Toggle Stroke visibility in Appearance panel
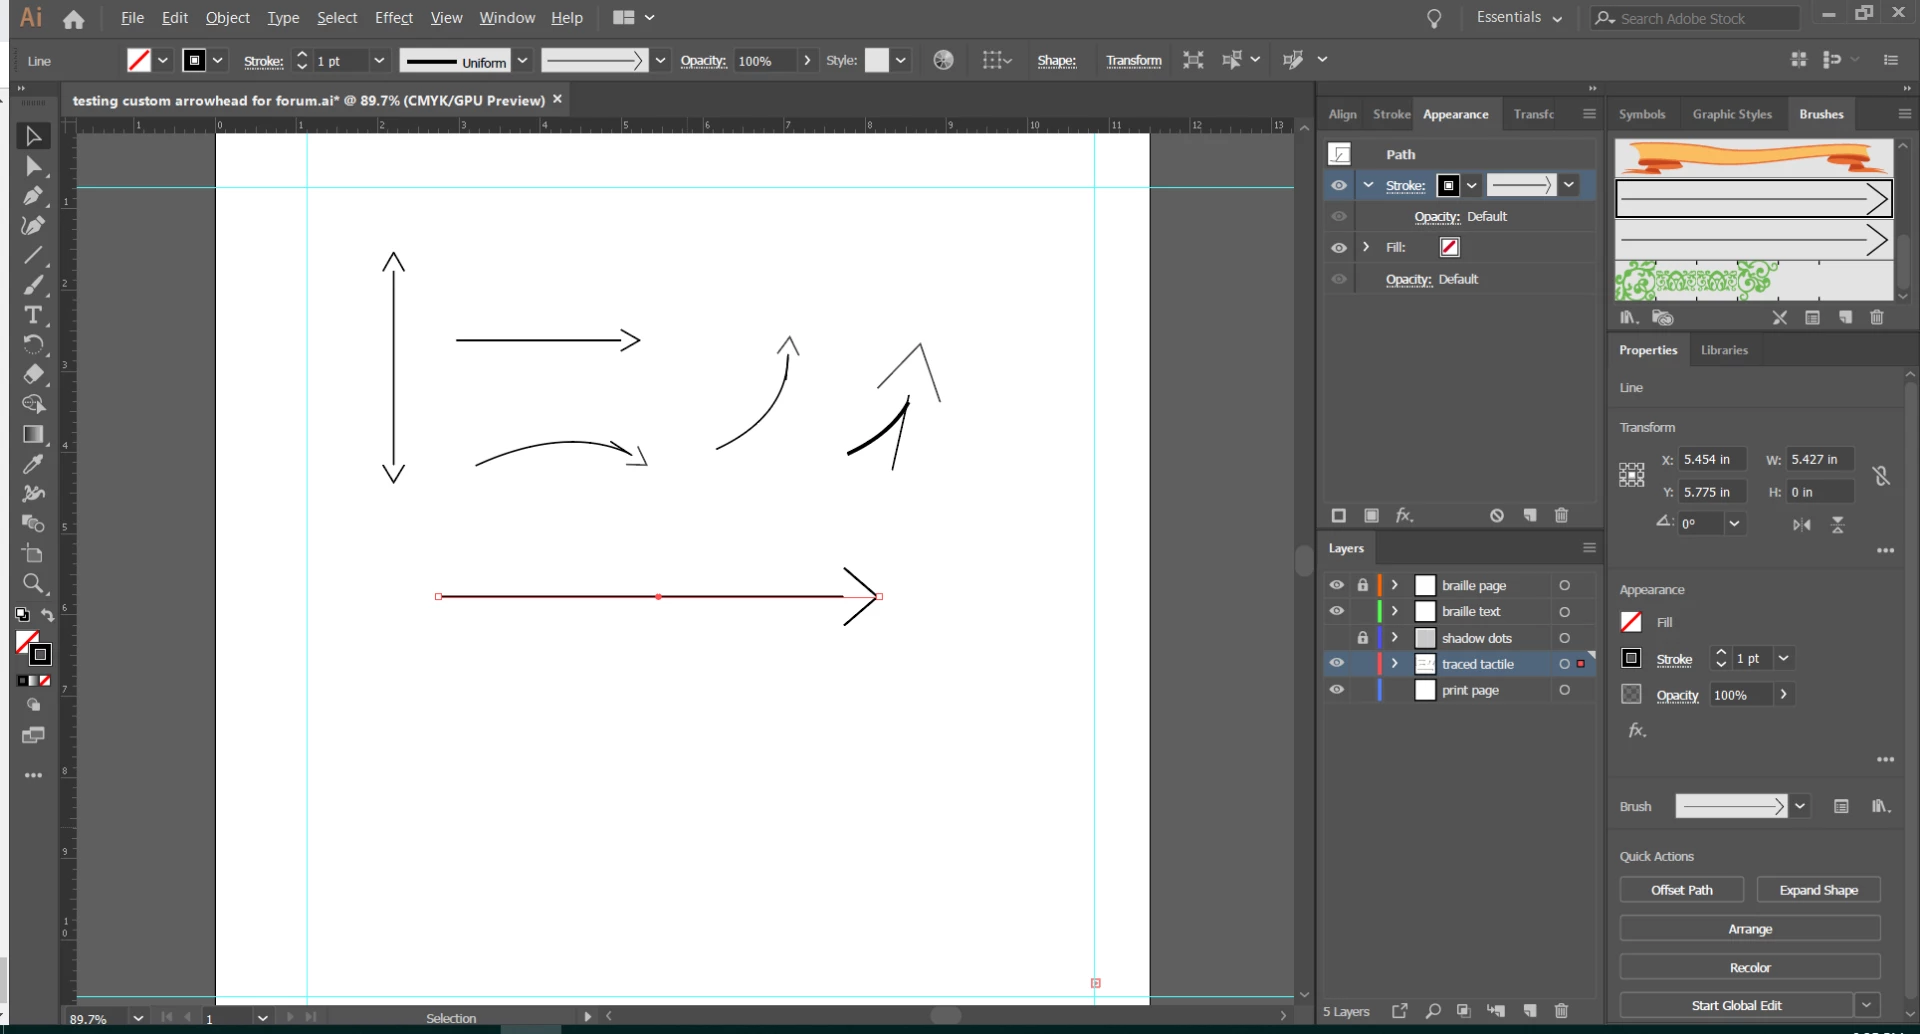This screenshot has width=1920, height=1034. click(1339, 186)
